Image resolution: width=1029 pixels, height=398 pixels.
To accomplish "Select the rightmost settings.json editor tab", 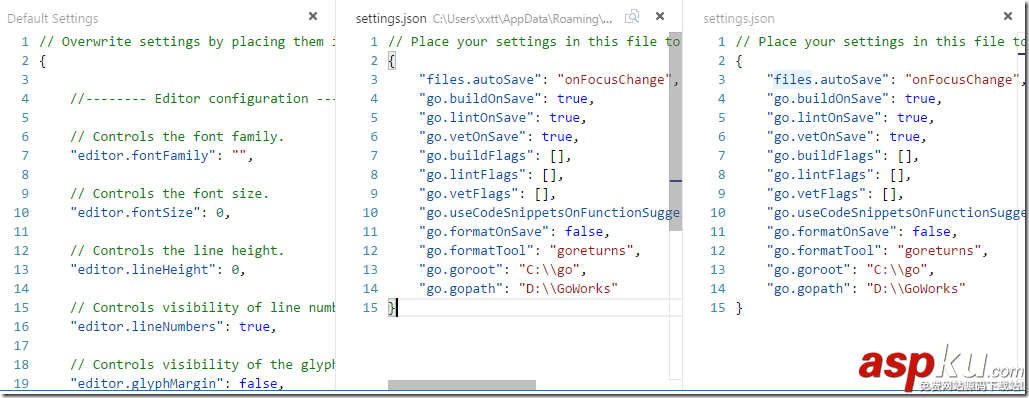I will click(x=738, y=18).
